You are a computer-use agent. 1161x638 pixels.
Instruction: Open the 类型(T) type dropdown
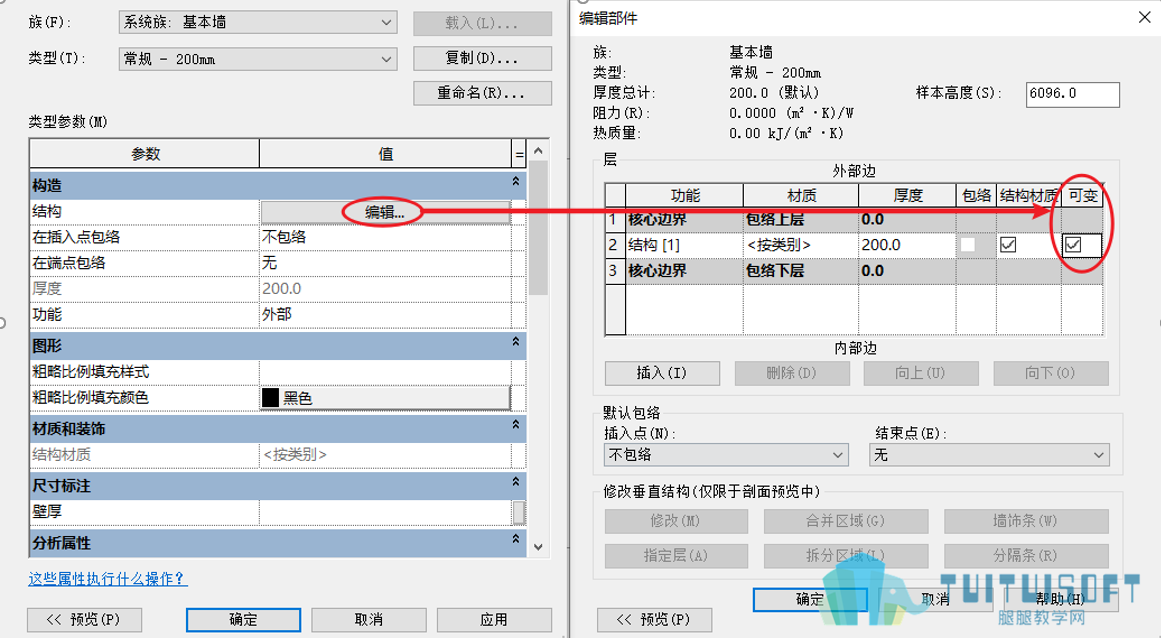click(258, 59)
